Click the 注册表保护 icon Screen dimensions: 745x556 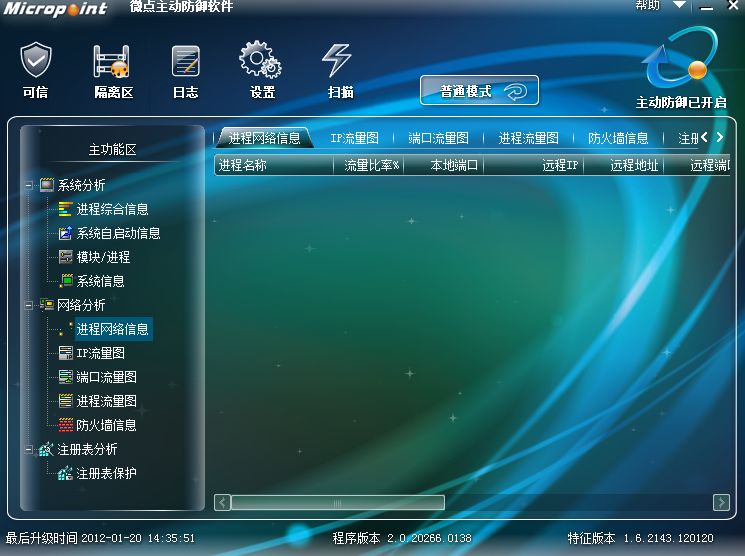click(65, 473)
